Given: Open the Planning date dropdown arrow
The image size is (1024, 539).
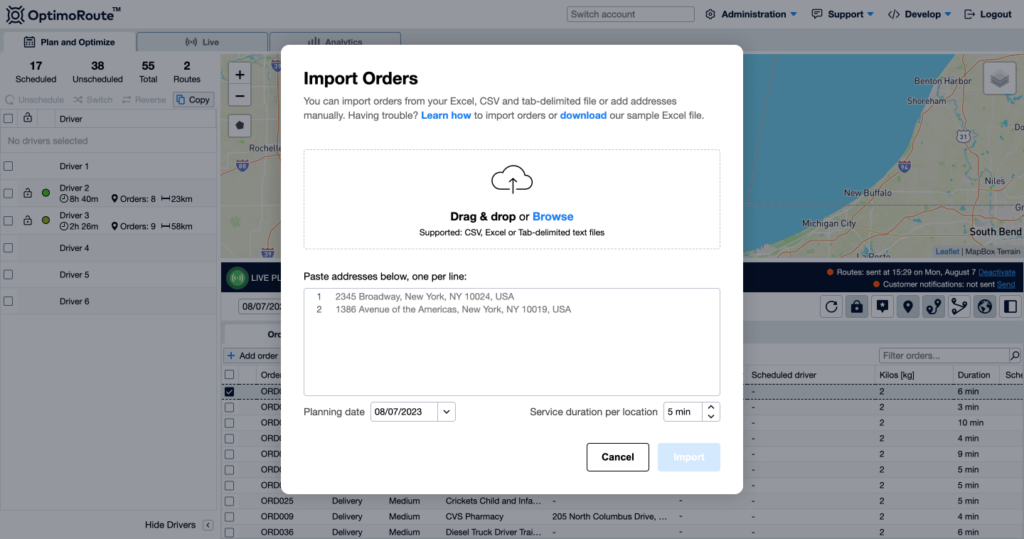Looking at the screenshot, I should [446, 411].
